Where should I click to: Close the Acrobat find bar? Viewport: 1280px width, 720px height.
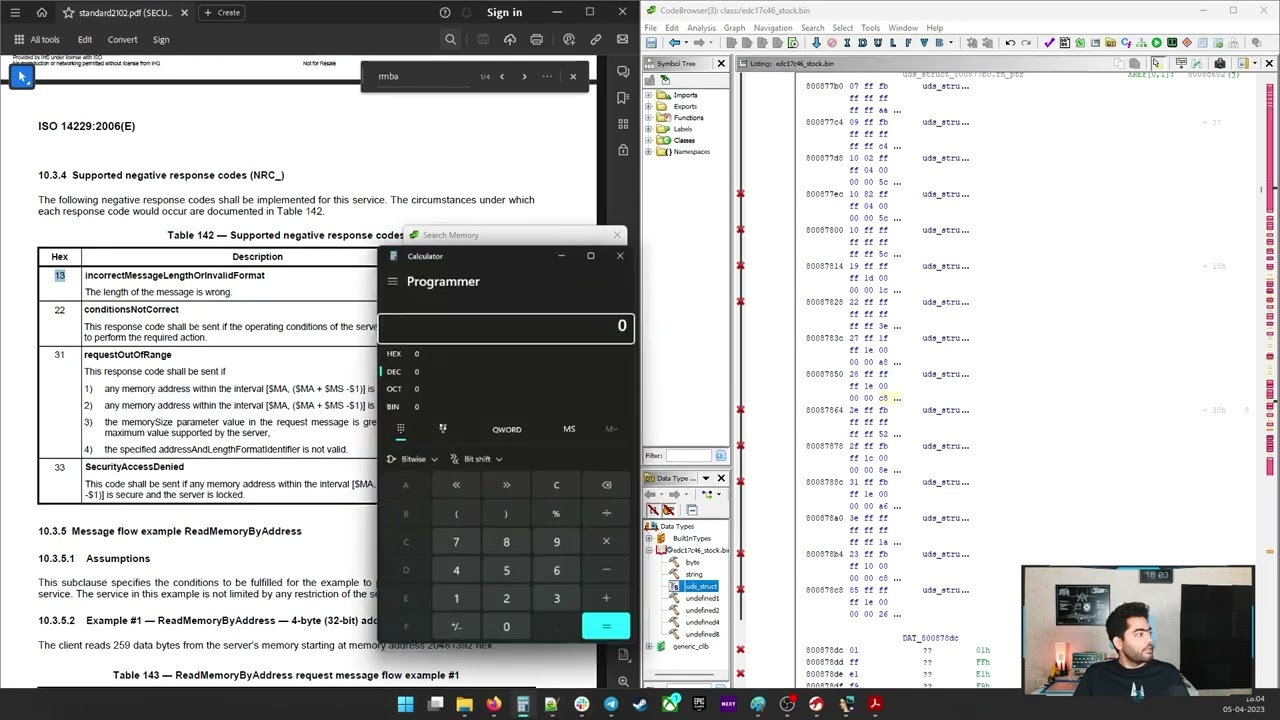coord(573,76)
